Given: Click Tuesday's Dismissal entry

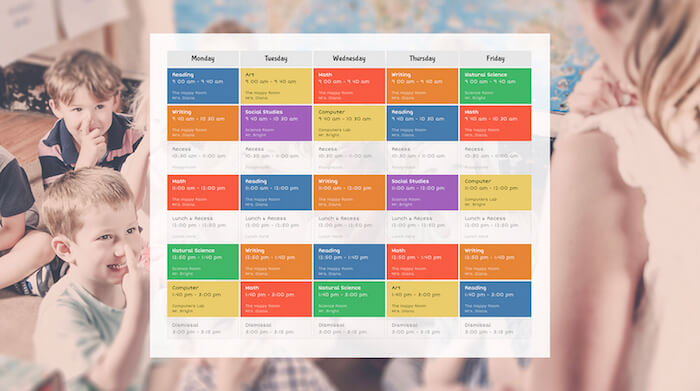Looking at the screenshot, I should [276, 329].
